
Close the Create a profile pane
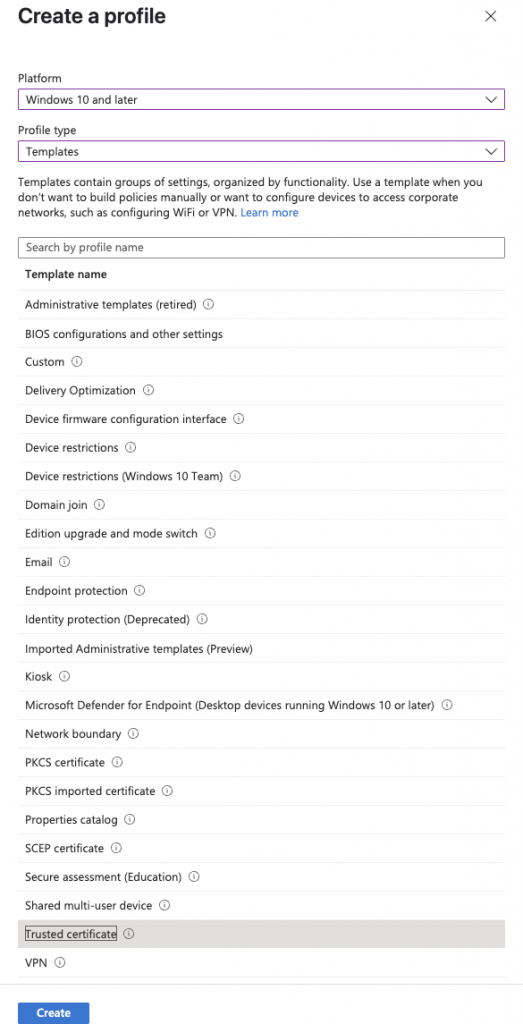[491, 17]
